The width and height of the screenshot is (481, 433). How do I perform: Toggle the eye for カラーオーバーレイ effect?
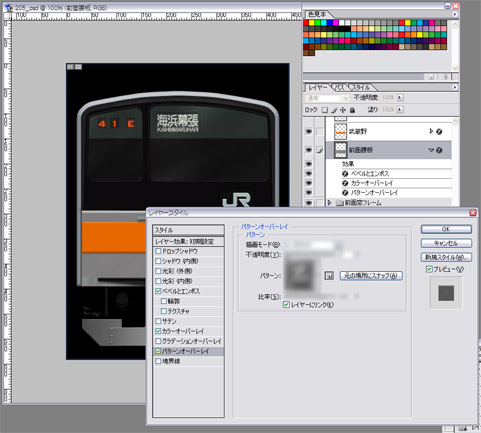tap(309, 183)
